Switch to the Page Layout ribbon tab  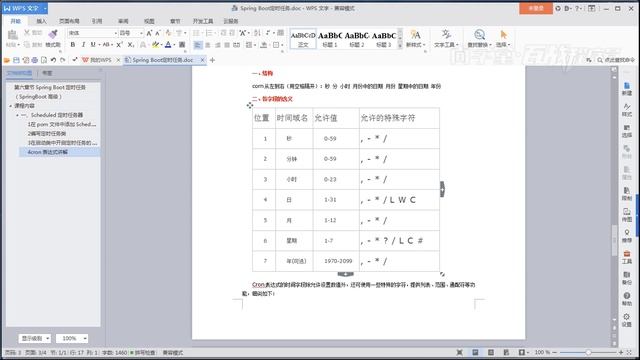tap(69, 21)
